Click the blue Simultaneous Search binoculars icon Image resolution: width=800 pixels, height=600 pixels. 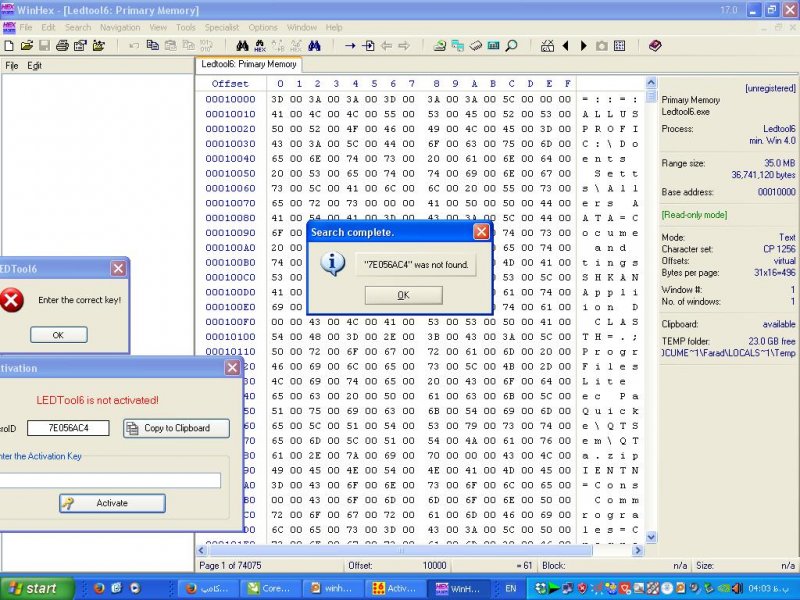click(x=314, y=46)
